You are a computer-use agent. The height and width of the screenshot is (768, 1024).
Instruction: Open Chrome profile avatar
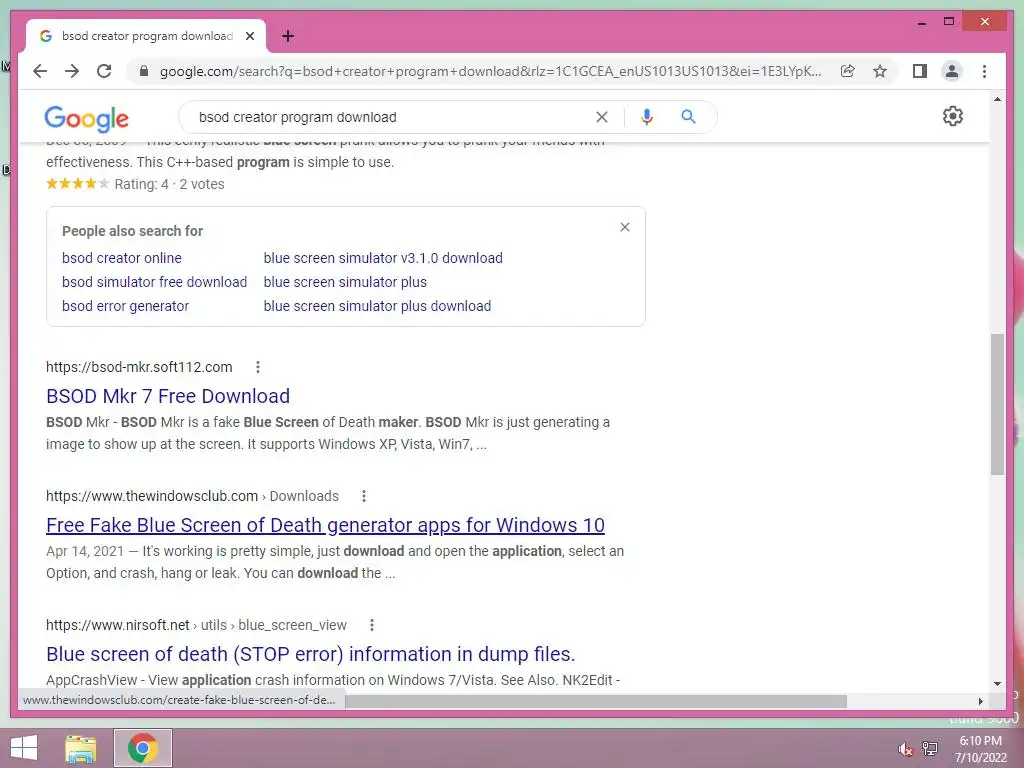[x=952, y=71]
